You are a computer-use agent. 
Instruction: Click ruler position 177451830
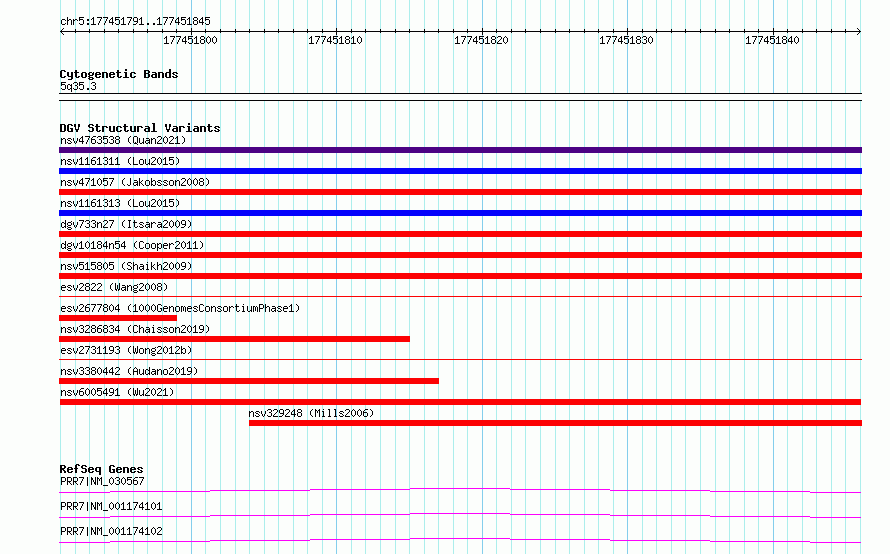click(x=627, y=40)
